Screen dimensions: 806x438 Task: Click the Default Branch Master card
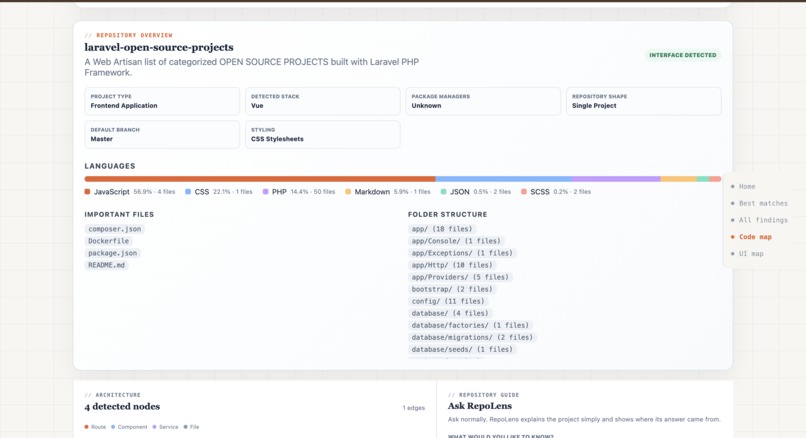point(162,134)
